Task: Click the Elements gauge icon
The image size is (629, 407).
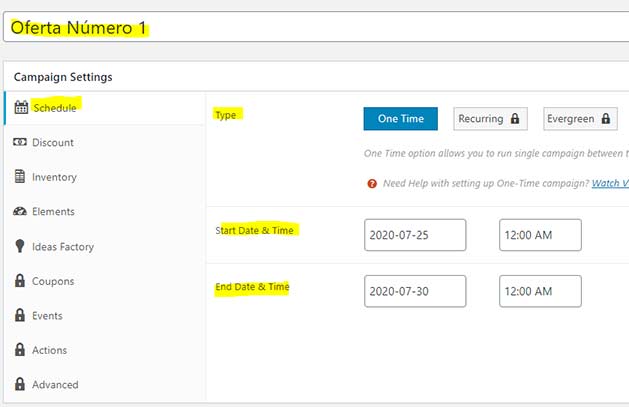Action: pos(20,211)
